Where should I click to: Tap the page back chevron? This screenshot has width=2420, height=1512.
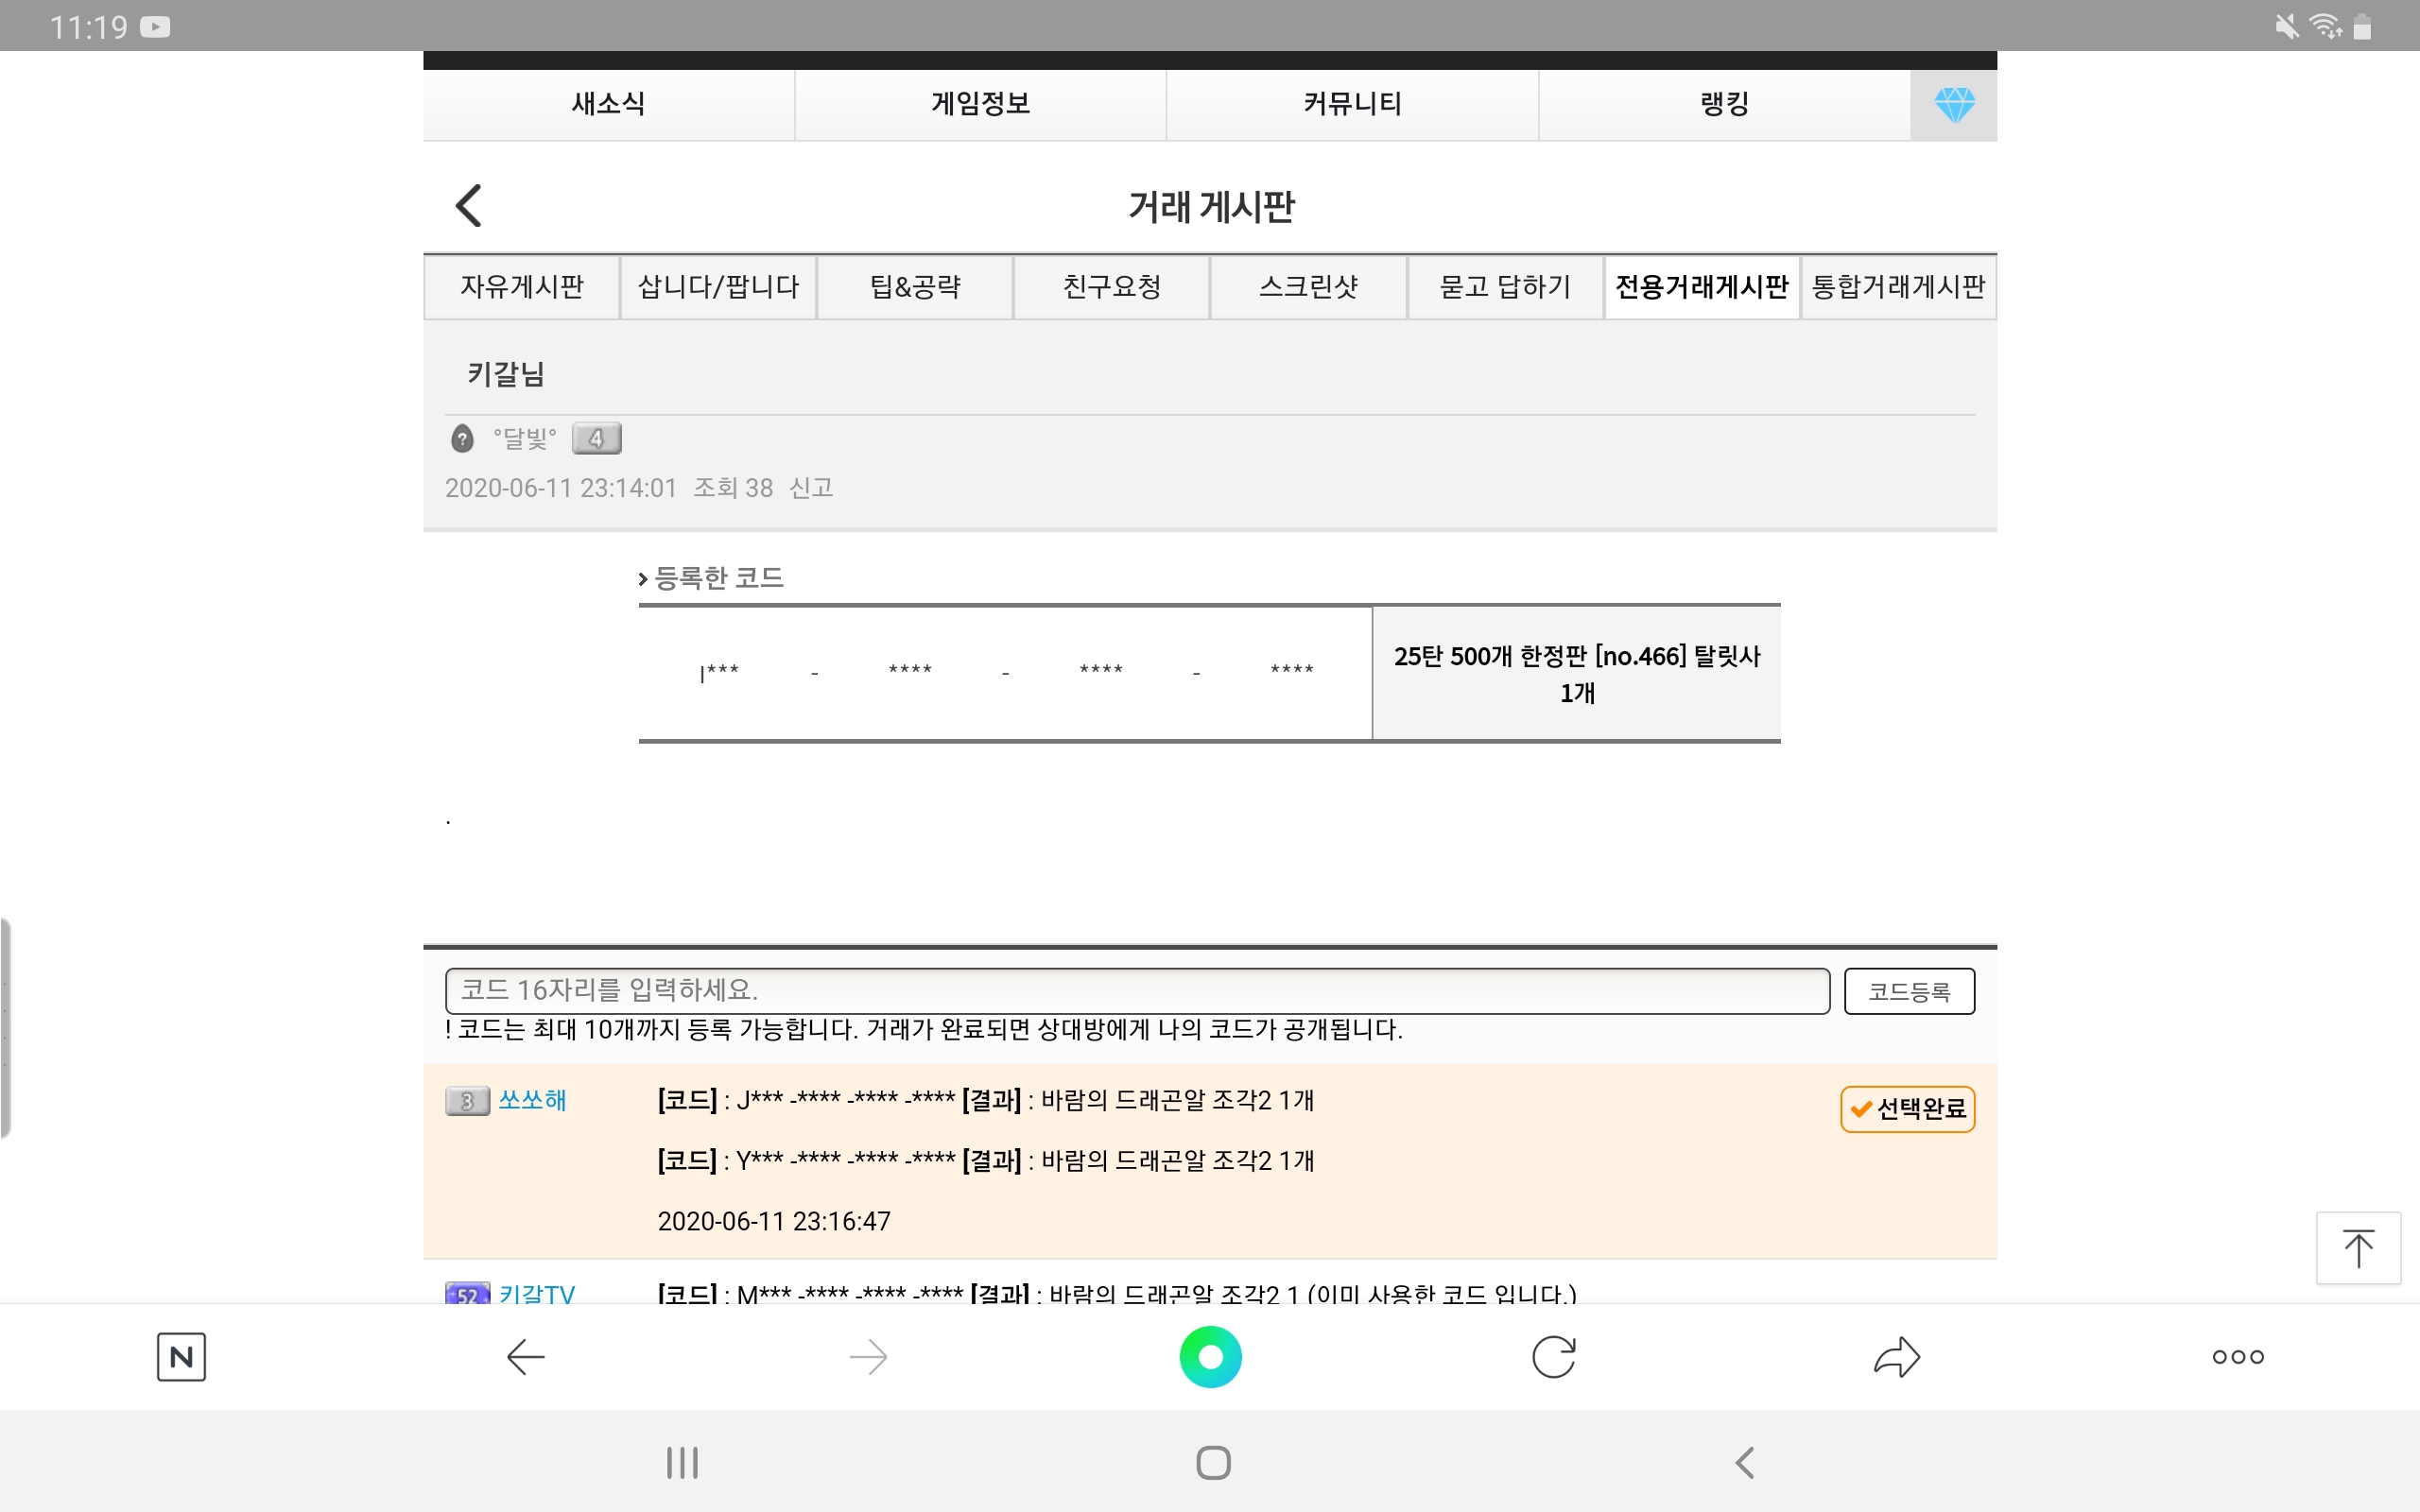tap(469, 206)
